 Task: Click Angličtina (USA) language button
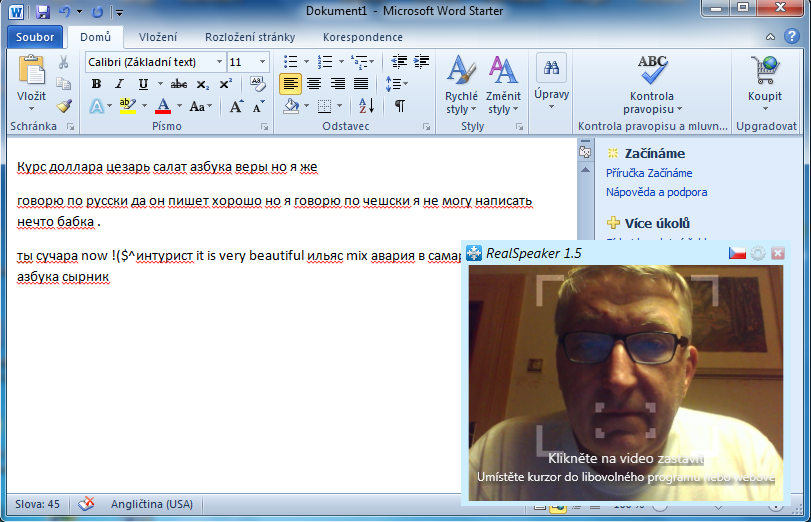click(x=152, y=504)
